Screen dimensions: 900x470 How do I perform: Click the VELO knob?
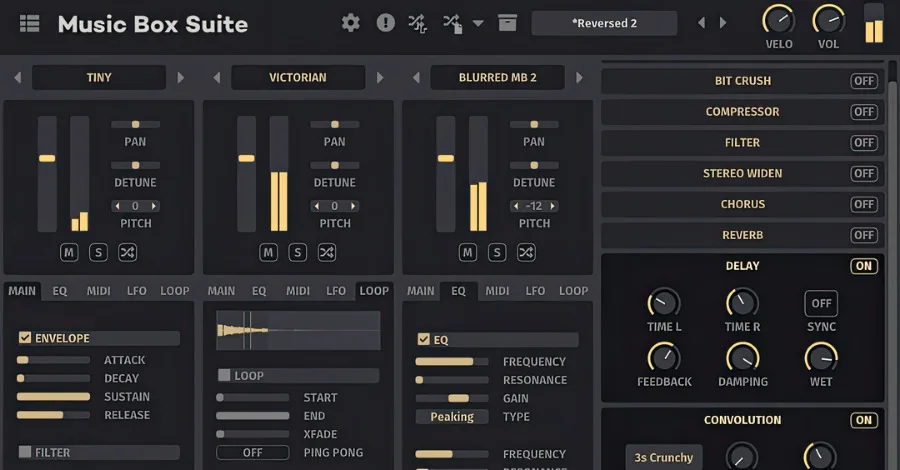click(x=778, y=21)
